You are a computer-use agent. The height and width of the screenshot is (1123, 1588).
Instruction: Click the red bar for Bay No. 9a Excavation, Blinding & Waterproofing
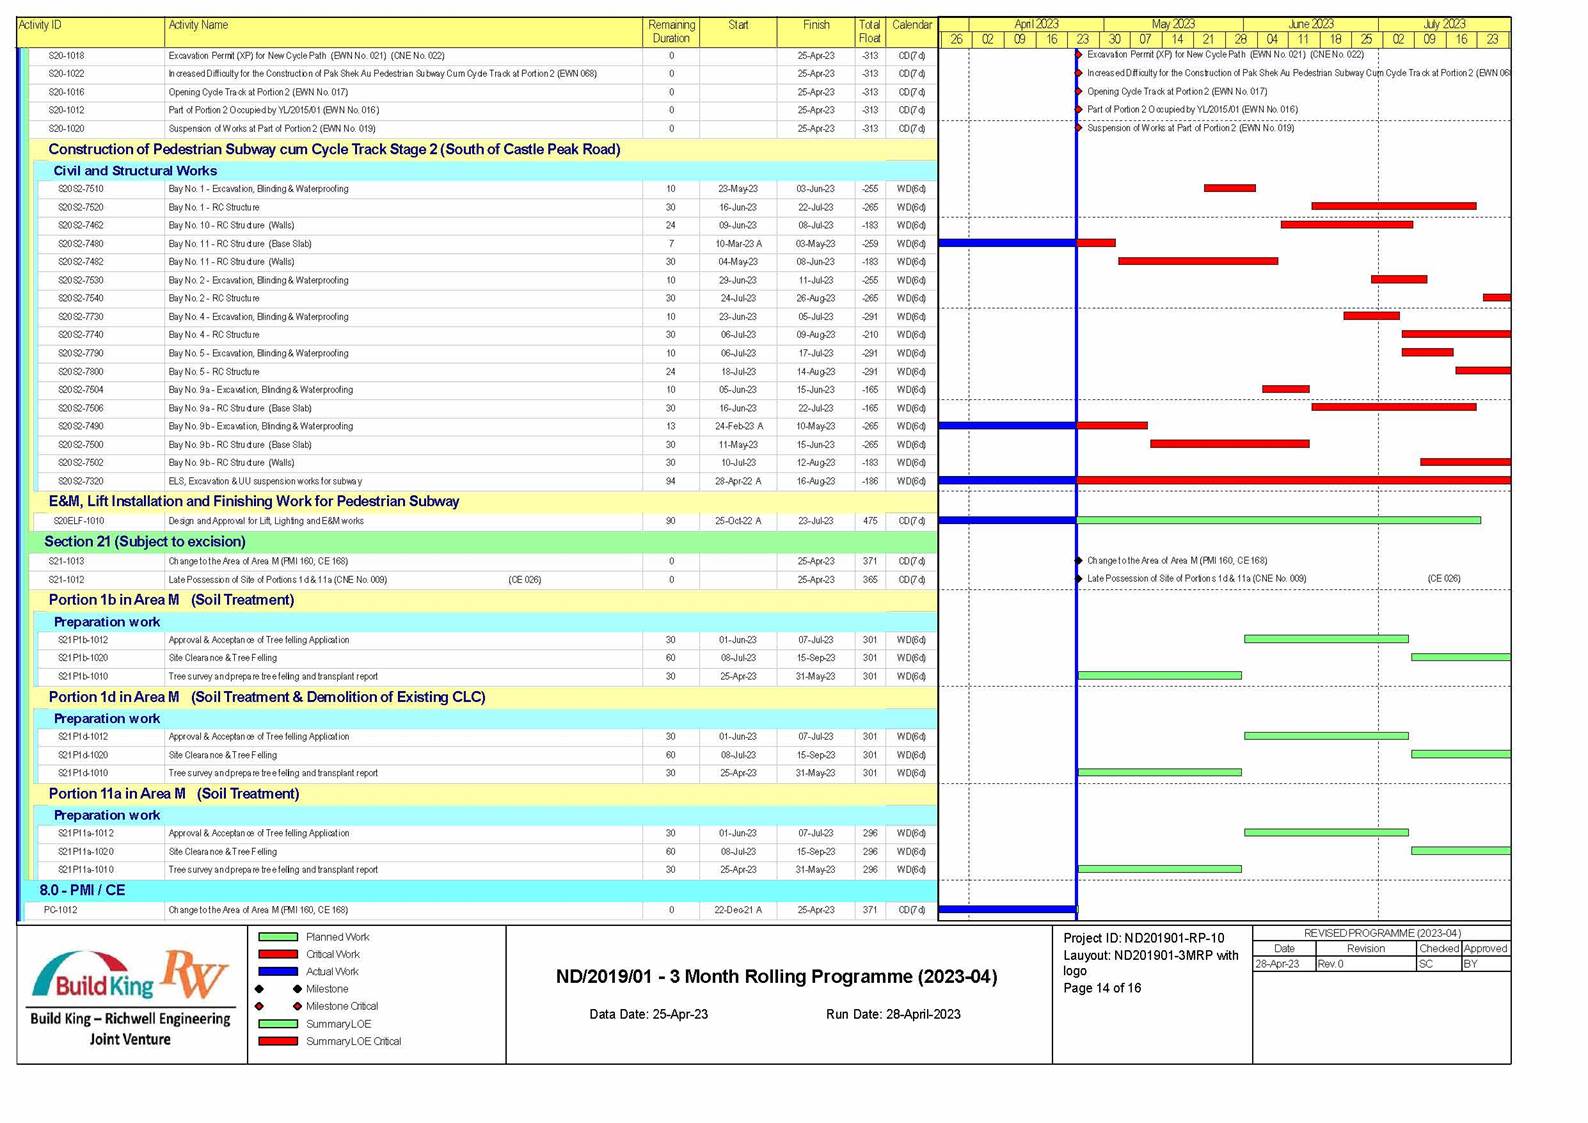(x=1286, y=389)
